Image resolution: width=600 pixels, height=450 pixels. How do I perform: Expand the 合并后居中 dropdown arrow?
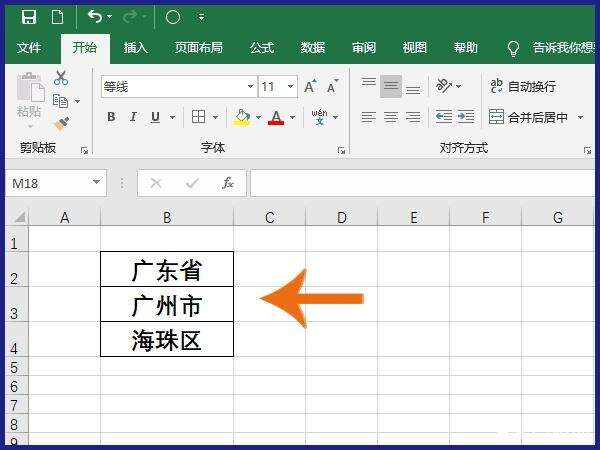tap(580, 117)
